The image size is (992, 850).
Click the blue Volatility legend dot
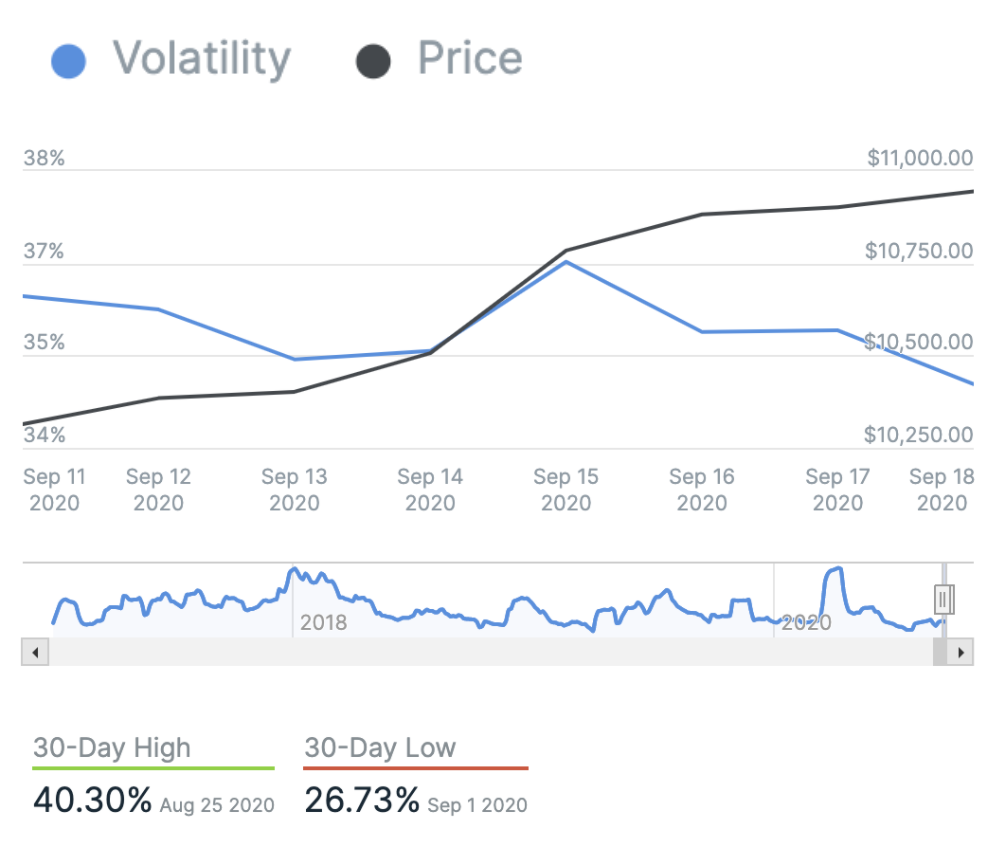click(69, 61)
